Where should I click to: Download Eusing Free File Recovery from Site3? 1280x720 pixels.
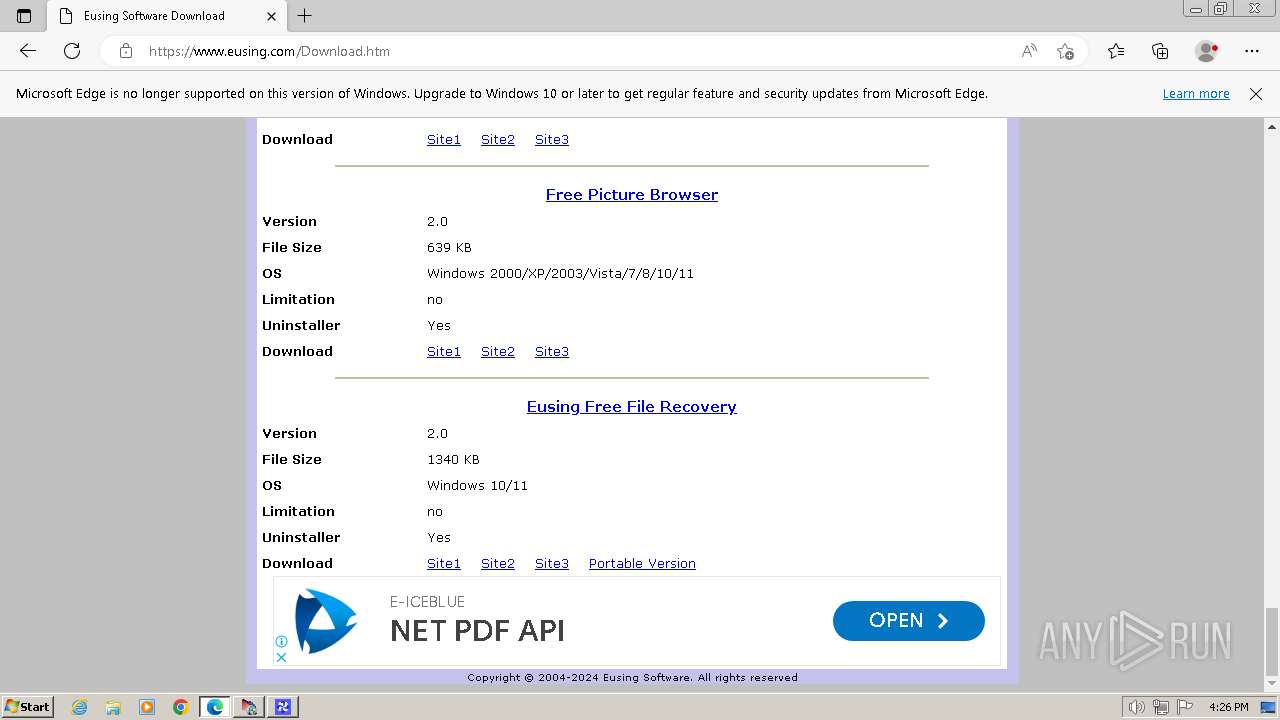point(552,564)
